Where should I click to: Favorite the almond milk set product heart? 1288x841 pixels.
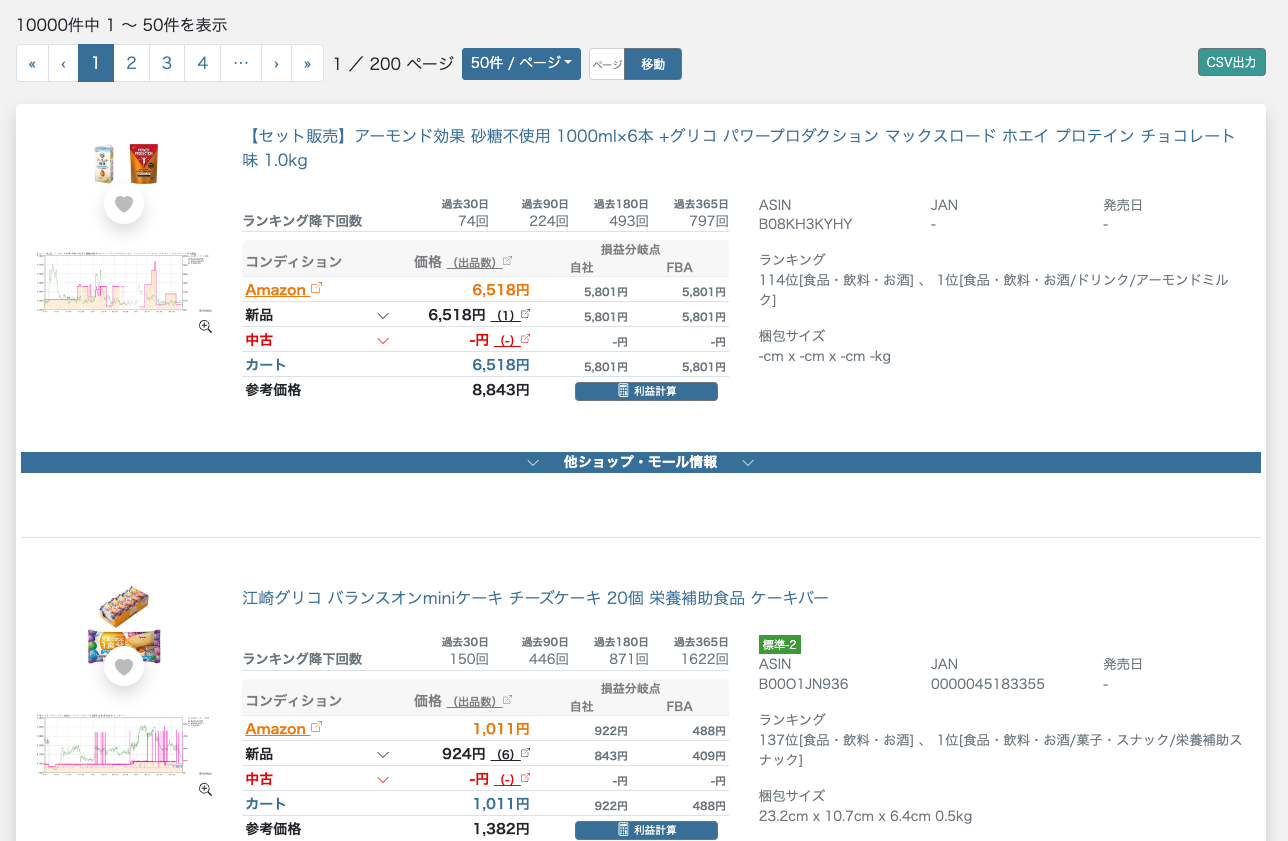pyautogui.click(x=124, y=204)
